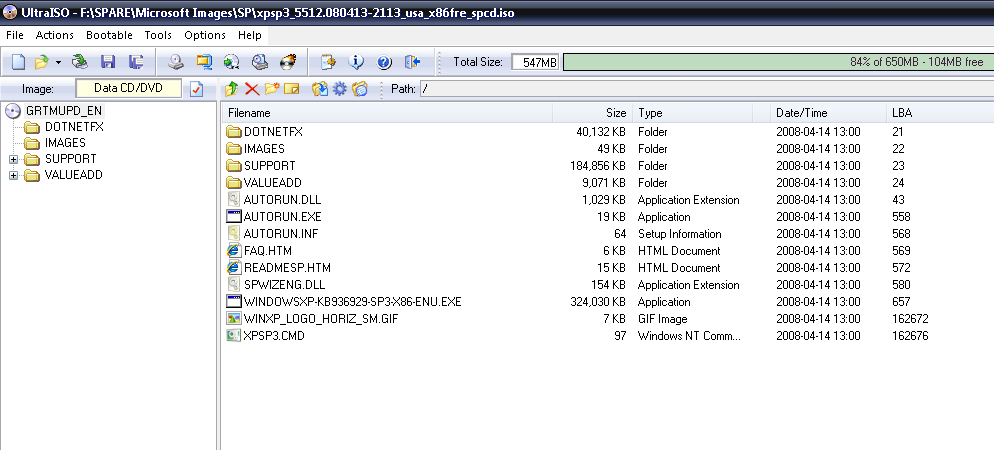Viewport: 994px width, 450px height.
Task: Click the notepad with gear toolbar icon
Action: click(328, 62)
